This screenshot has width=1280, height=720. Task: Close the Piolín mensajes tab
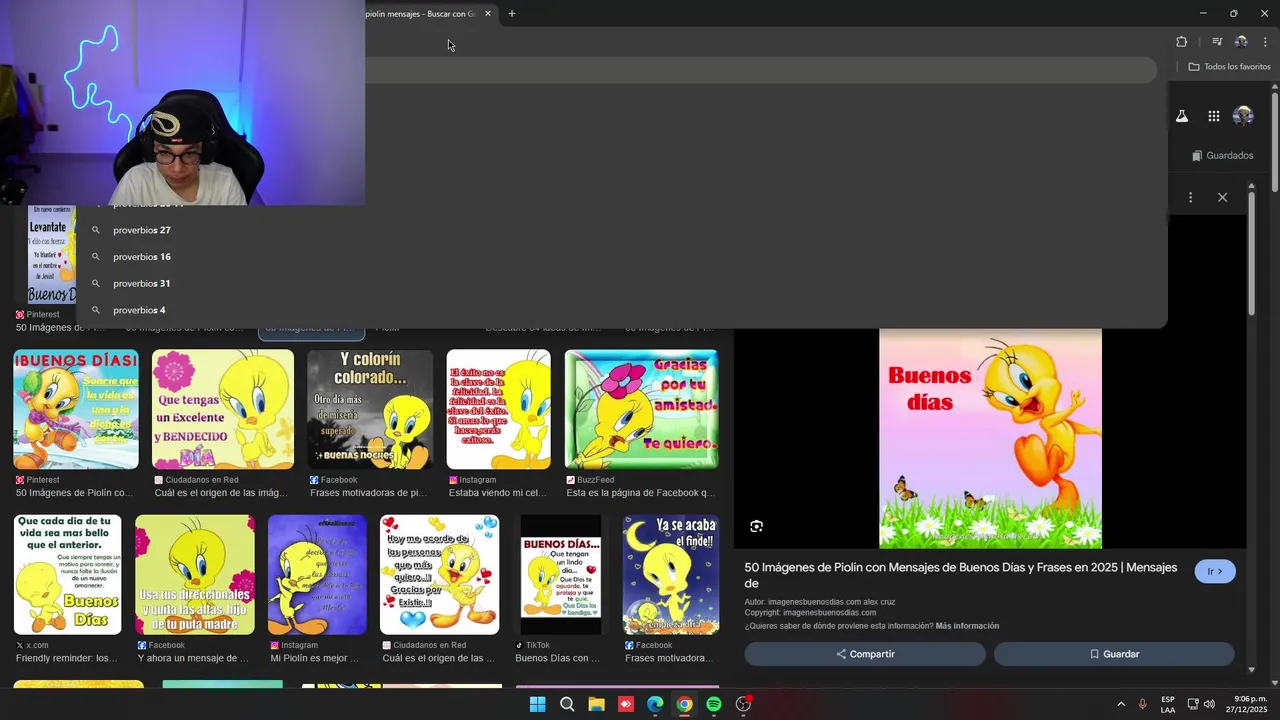point(487,14)
